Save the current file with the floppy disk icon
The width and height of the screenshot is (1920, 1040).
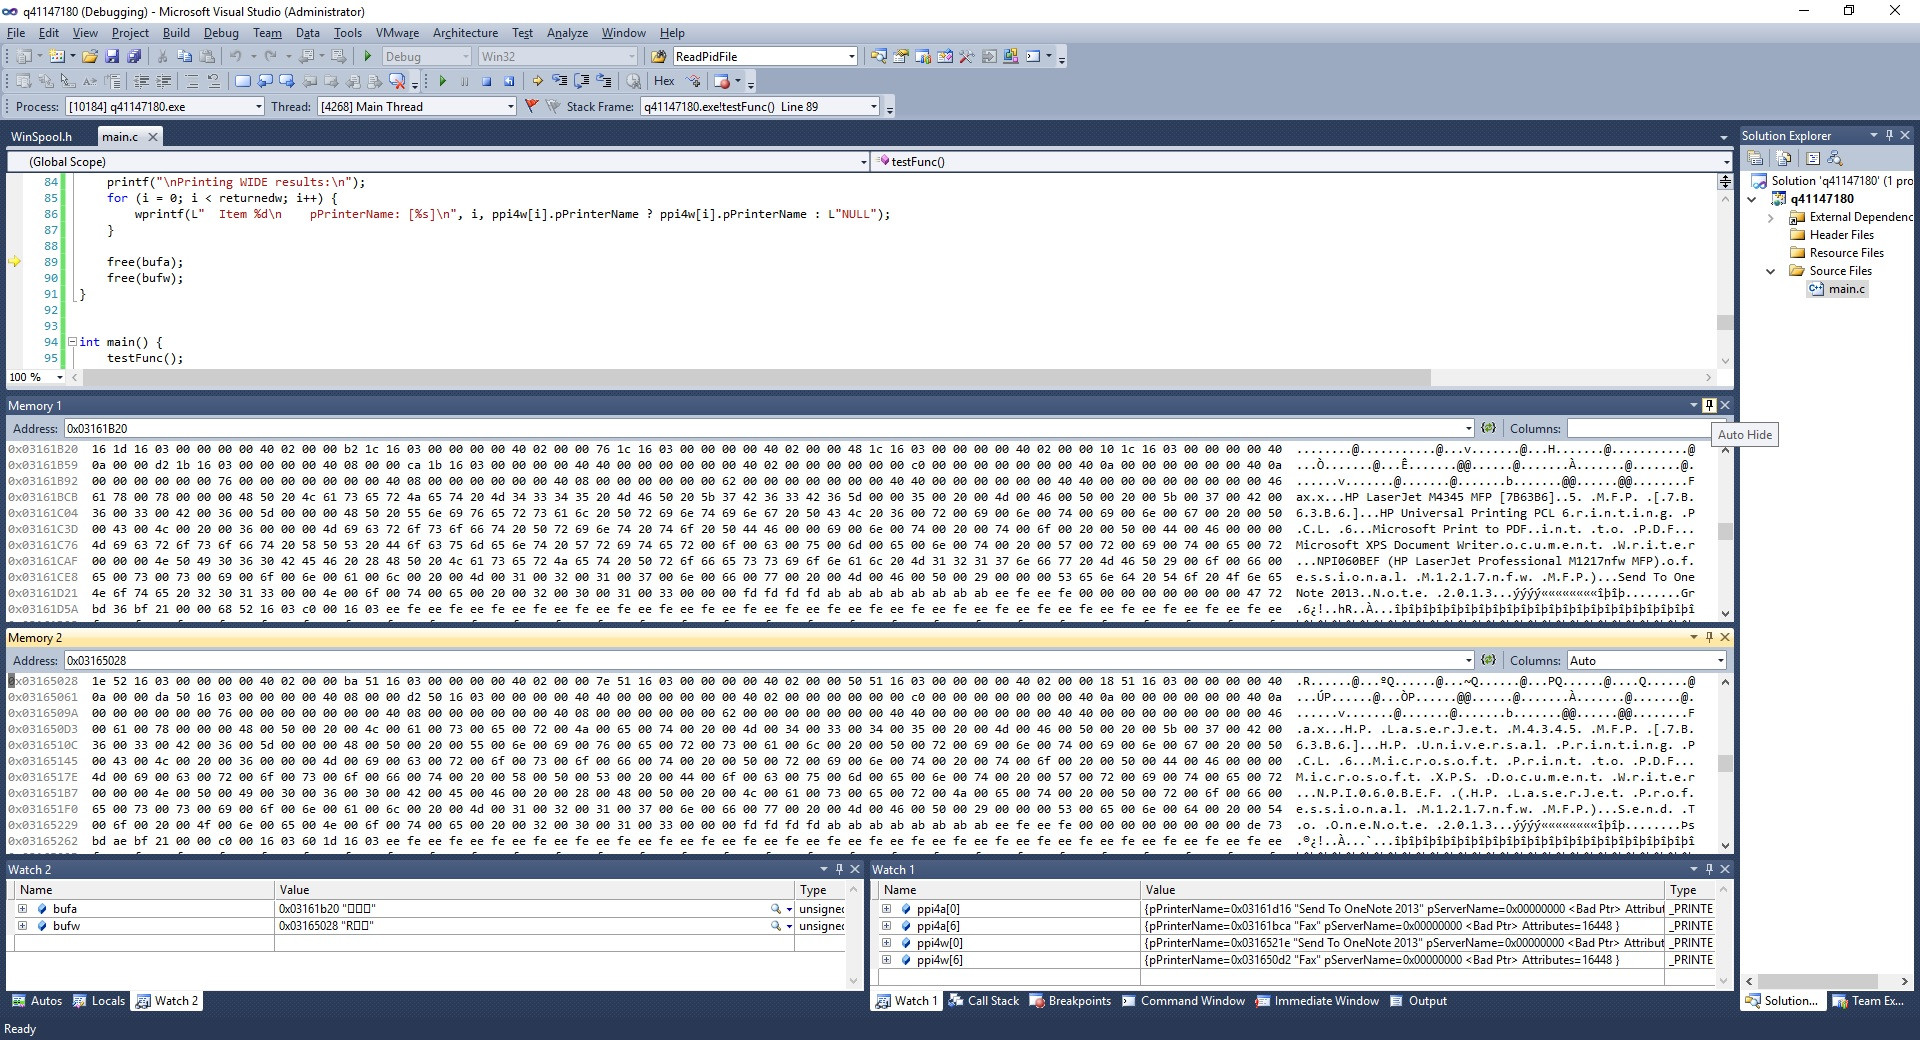click(x=112, y=56)
